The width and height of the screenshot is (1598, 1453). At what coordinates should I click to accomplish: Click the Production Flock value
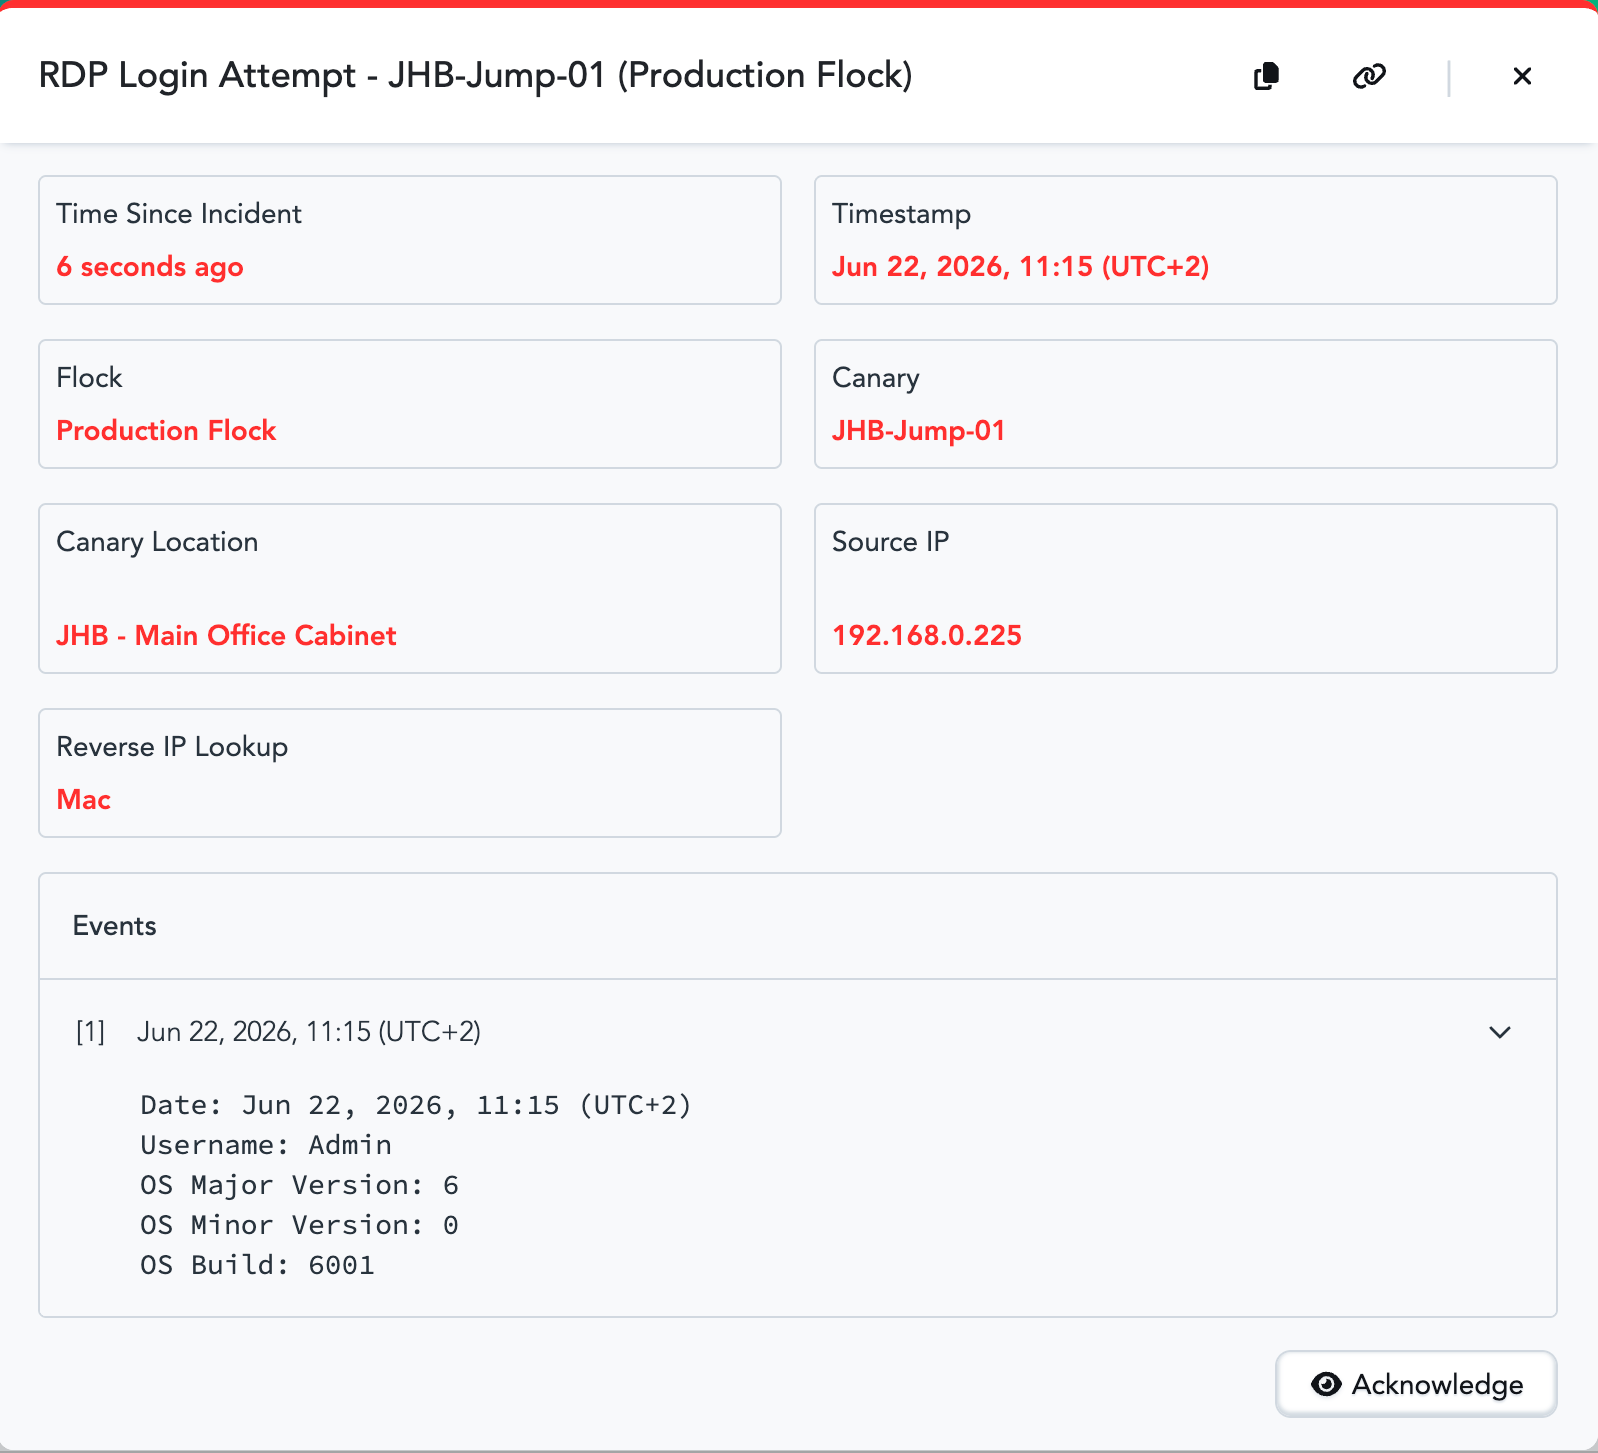[166, 430]
